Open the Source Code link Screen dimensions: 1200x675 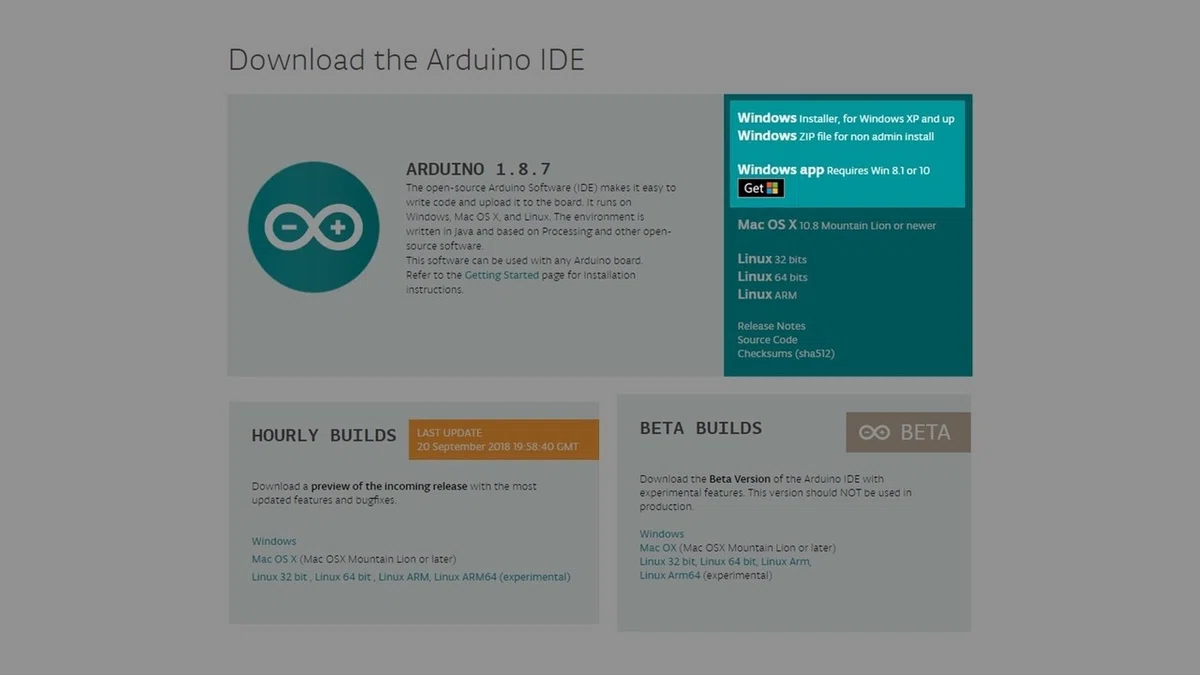pos(767,340)
